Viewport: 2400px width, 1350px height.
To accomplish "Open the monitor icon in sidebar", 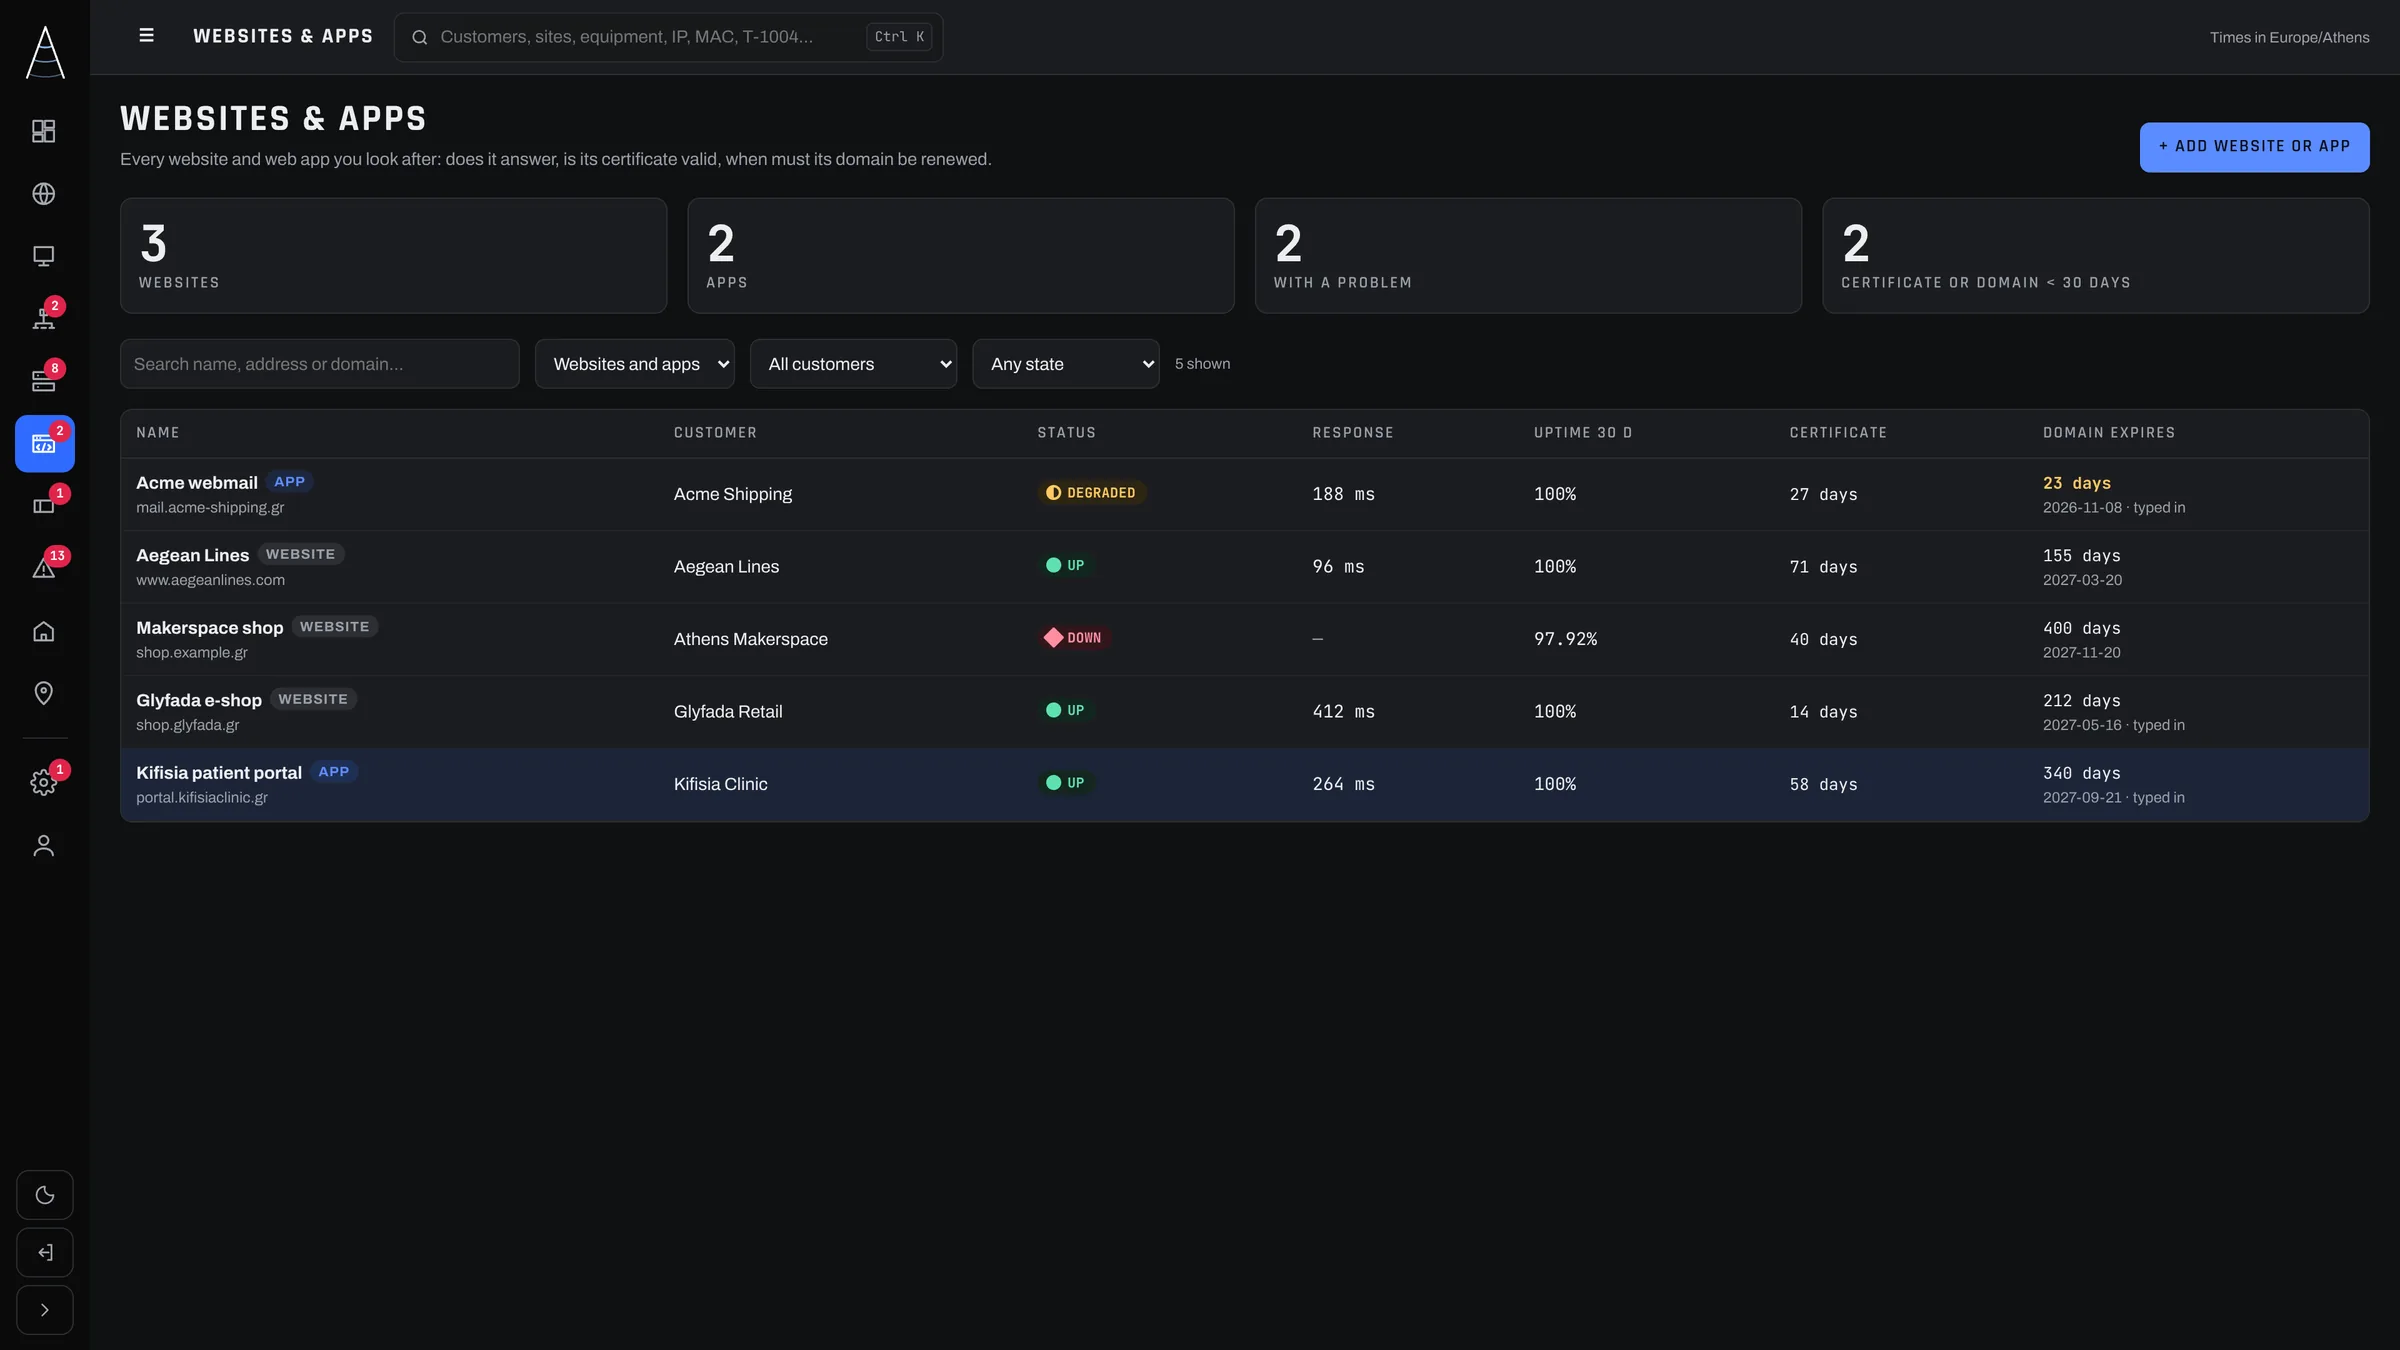I will (44, 256).
